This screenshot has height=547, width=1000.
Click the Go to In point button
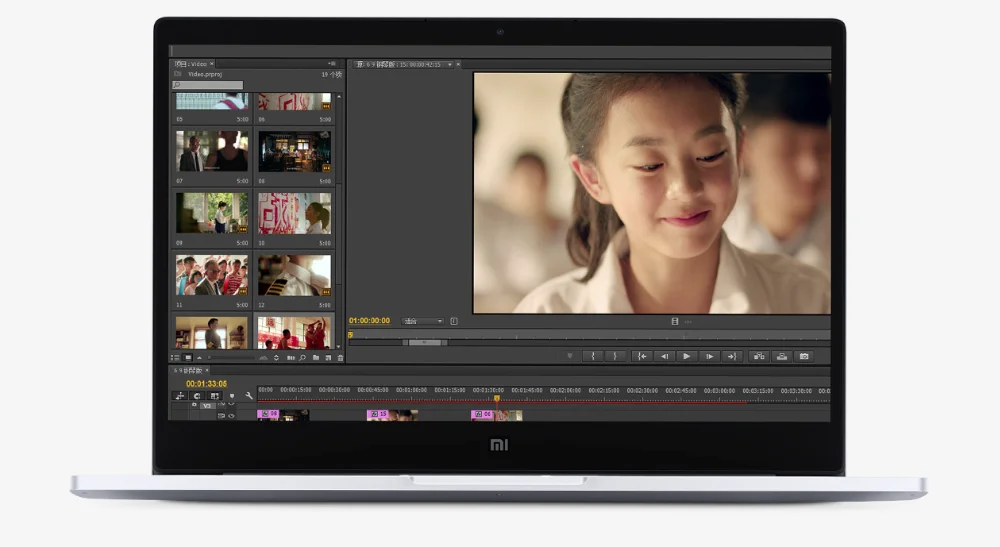(x=642, y=356)
